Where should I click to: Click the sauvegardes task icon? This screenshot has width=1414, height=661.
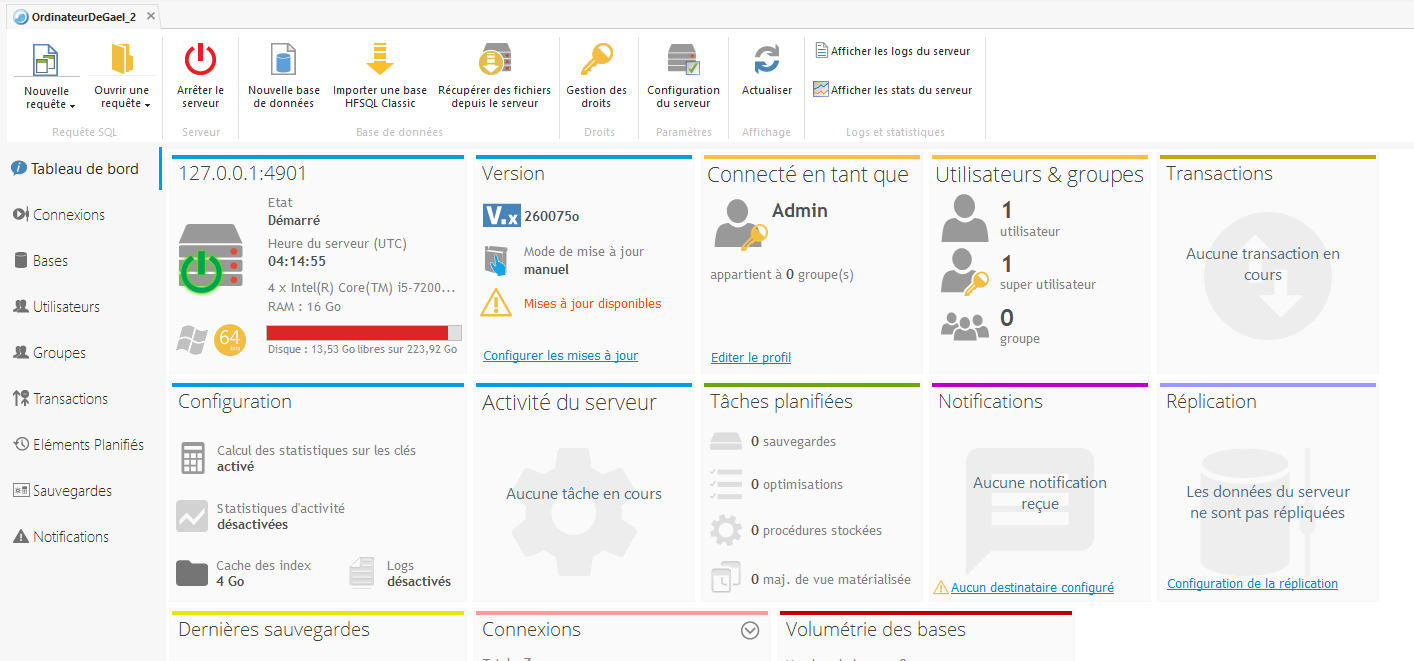(726, 441)
